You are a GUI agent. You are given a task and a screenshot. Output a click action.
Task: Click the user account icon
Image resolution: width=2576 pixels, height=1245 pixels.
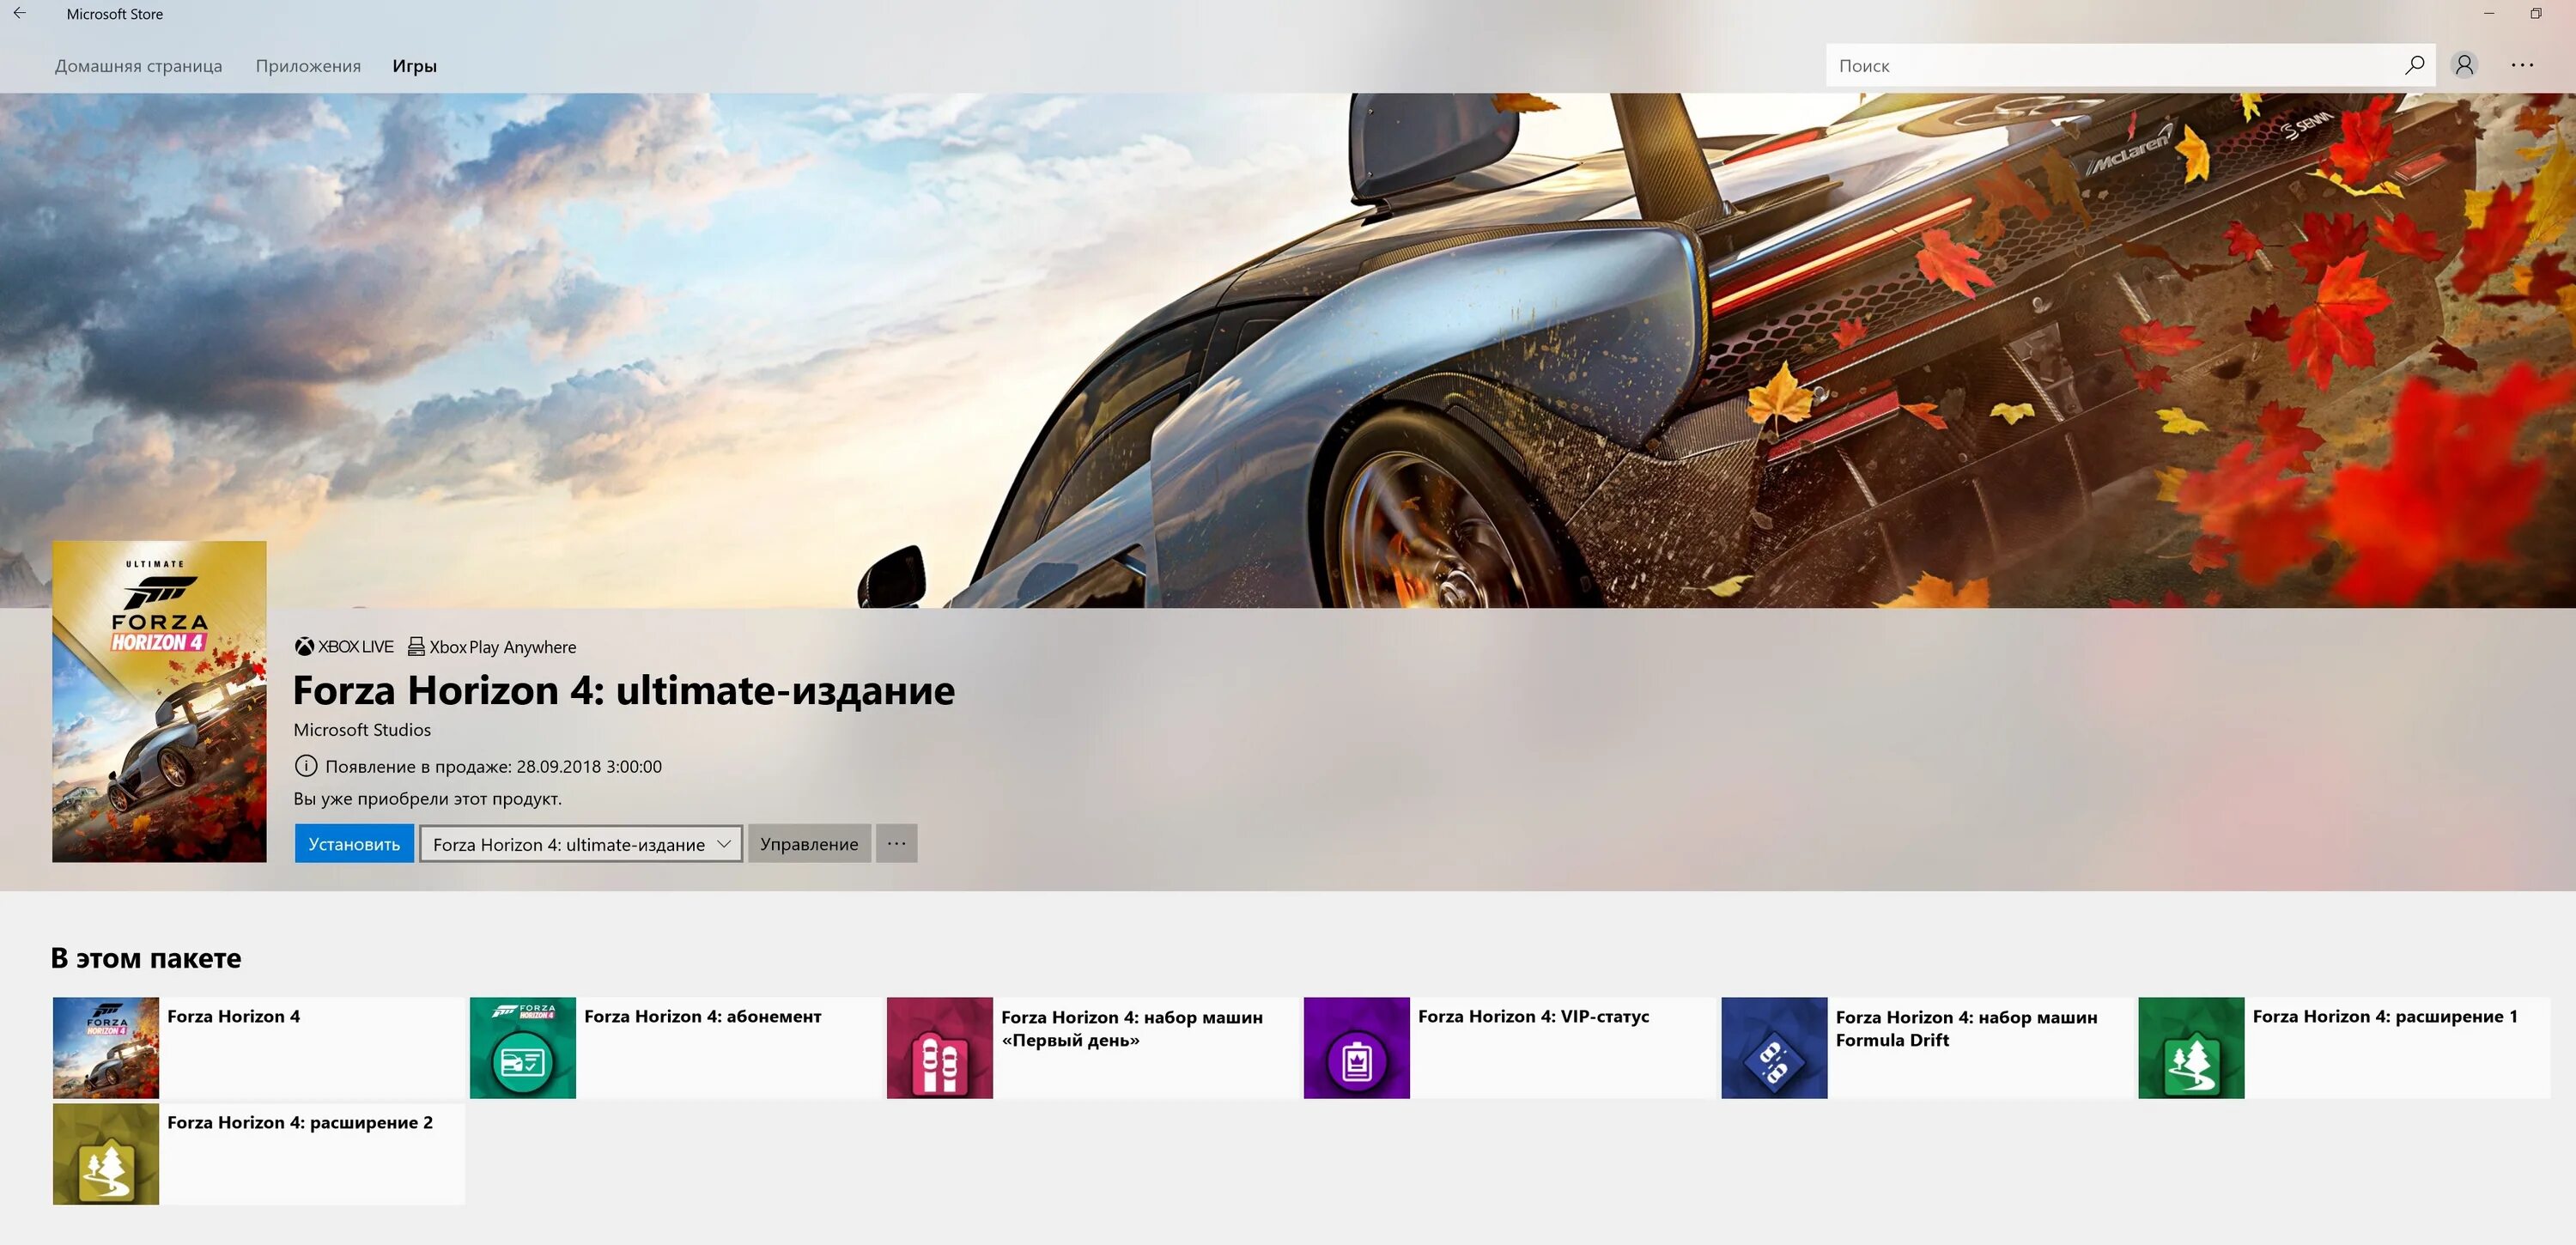click(x=2464, y=66)
